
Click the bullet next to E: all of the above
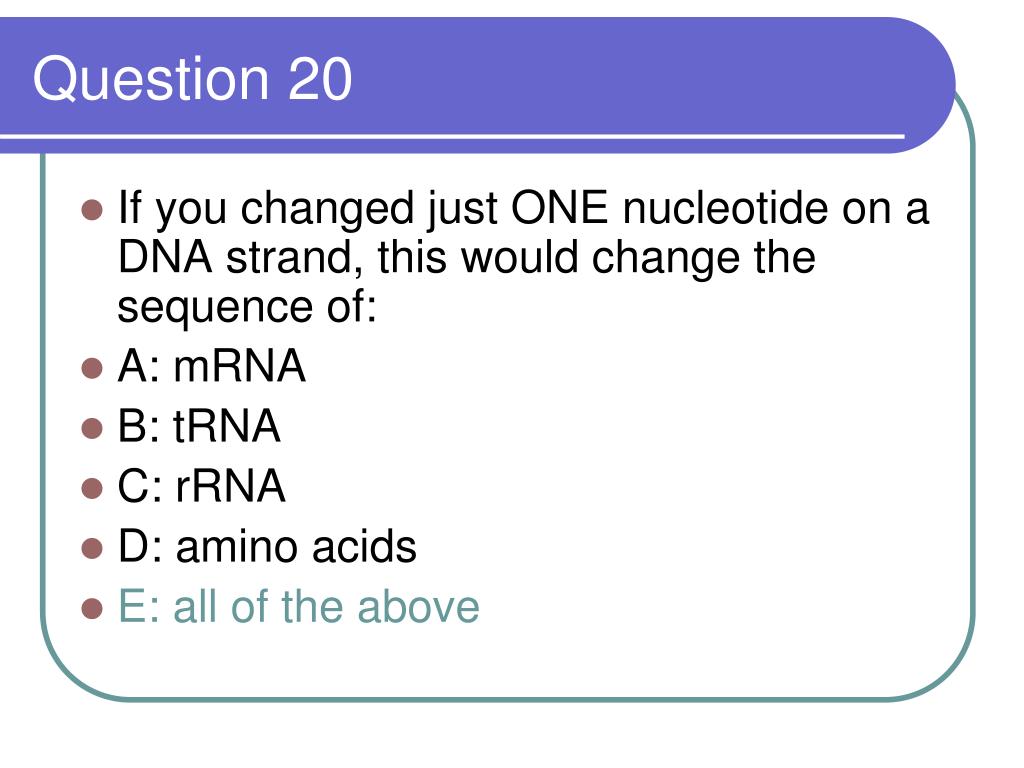pyautogui.click(x=92, y=609)
